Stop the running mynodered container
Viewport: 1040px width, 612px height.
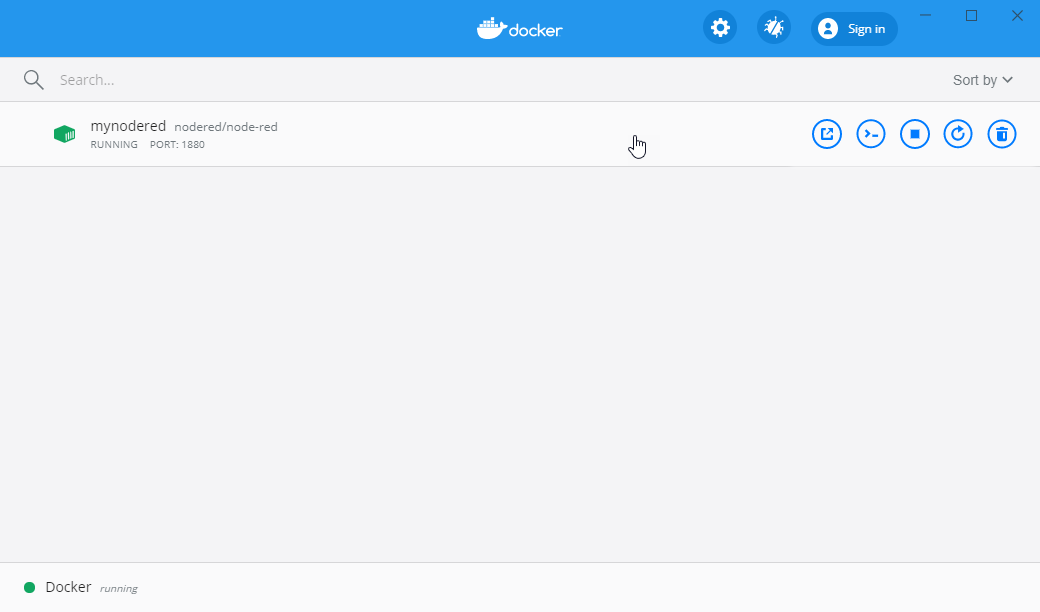click(915, 133)
